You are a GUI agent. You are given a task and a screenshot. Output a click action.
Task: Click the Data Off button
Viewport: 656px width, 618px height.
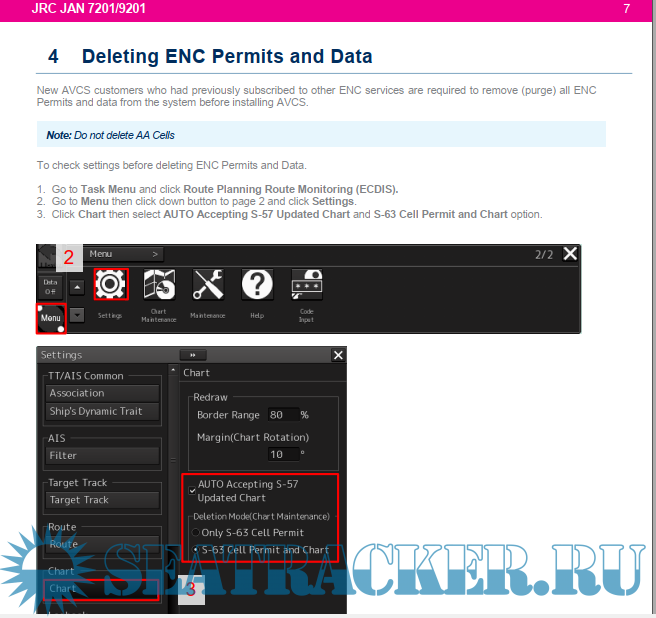51,286
